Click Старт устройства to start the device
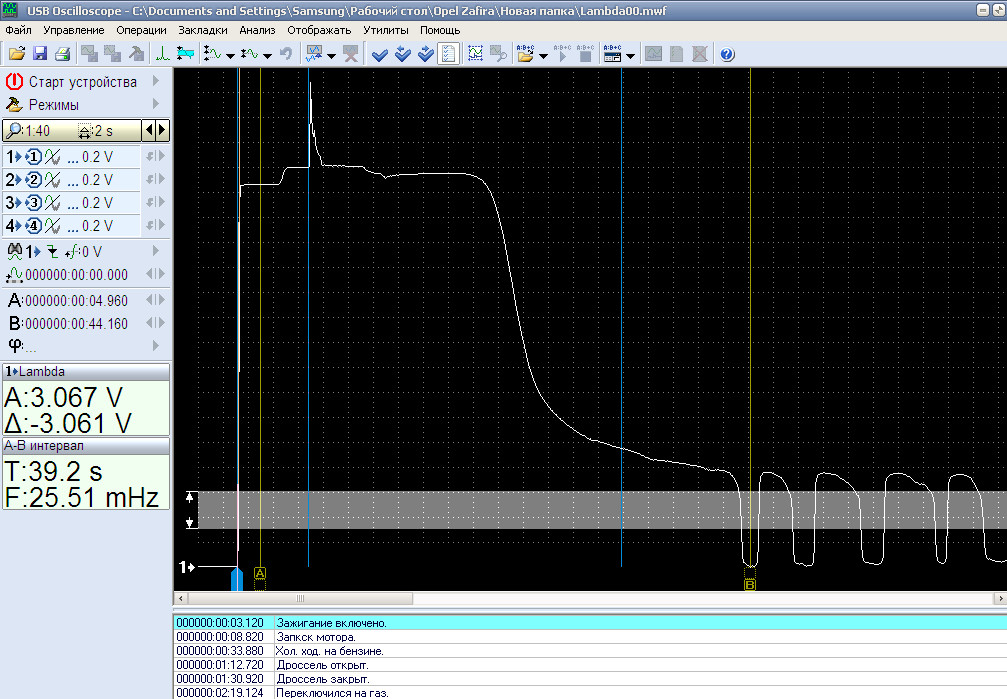Image resolution: width=1007 pixels, height=699 pixels. pos(82,81)
